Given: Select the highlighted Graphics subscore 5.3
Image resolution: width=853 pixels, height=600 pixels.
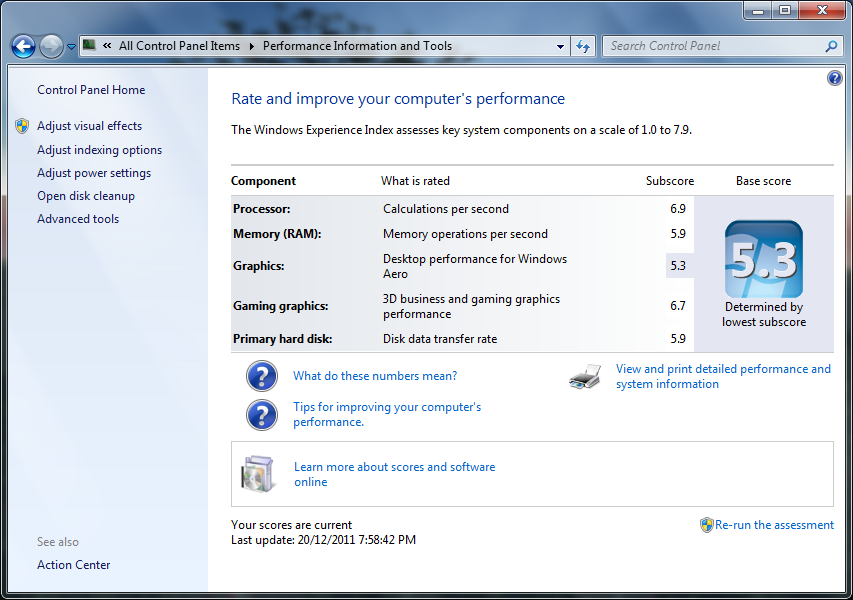Looking at the screenshot, I should [x=679, y=266].
